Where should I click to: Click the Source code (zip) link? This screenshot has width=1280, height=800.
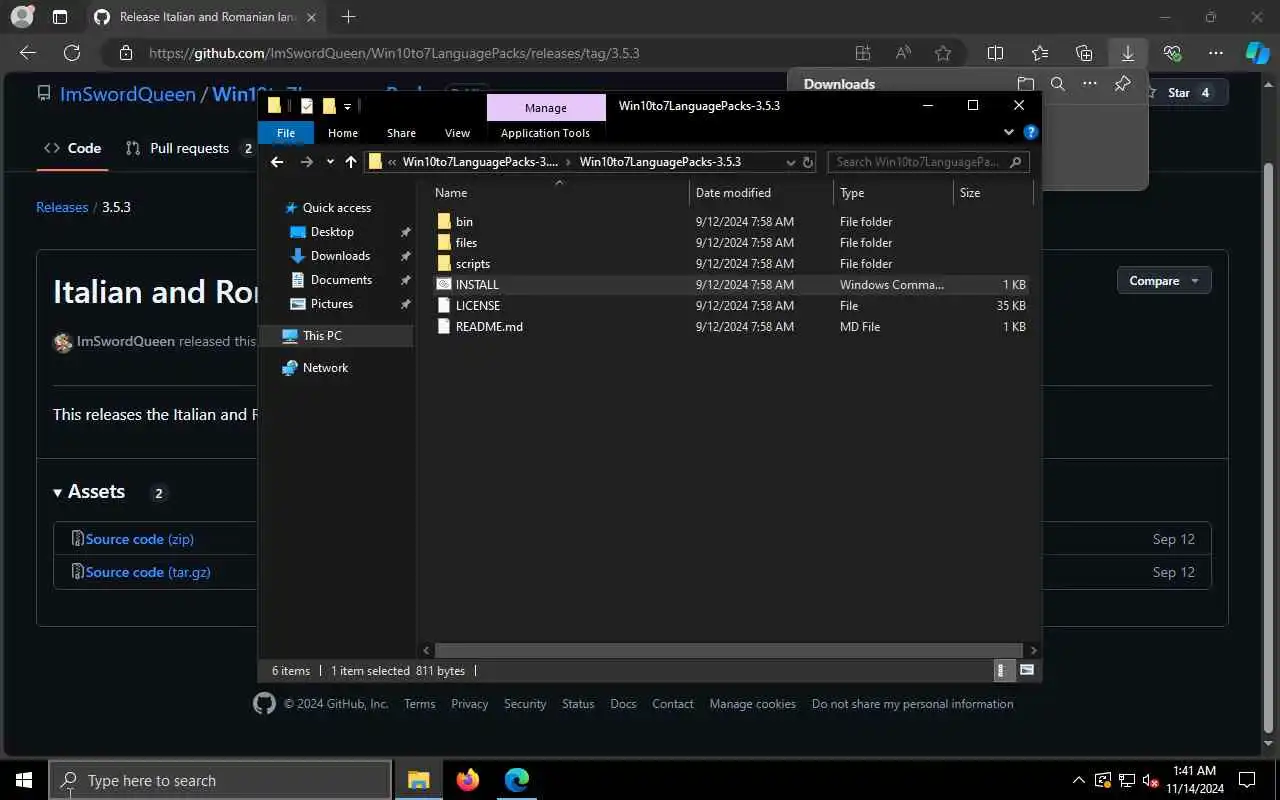[140, 539]
